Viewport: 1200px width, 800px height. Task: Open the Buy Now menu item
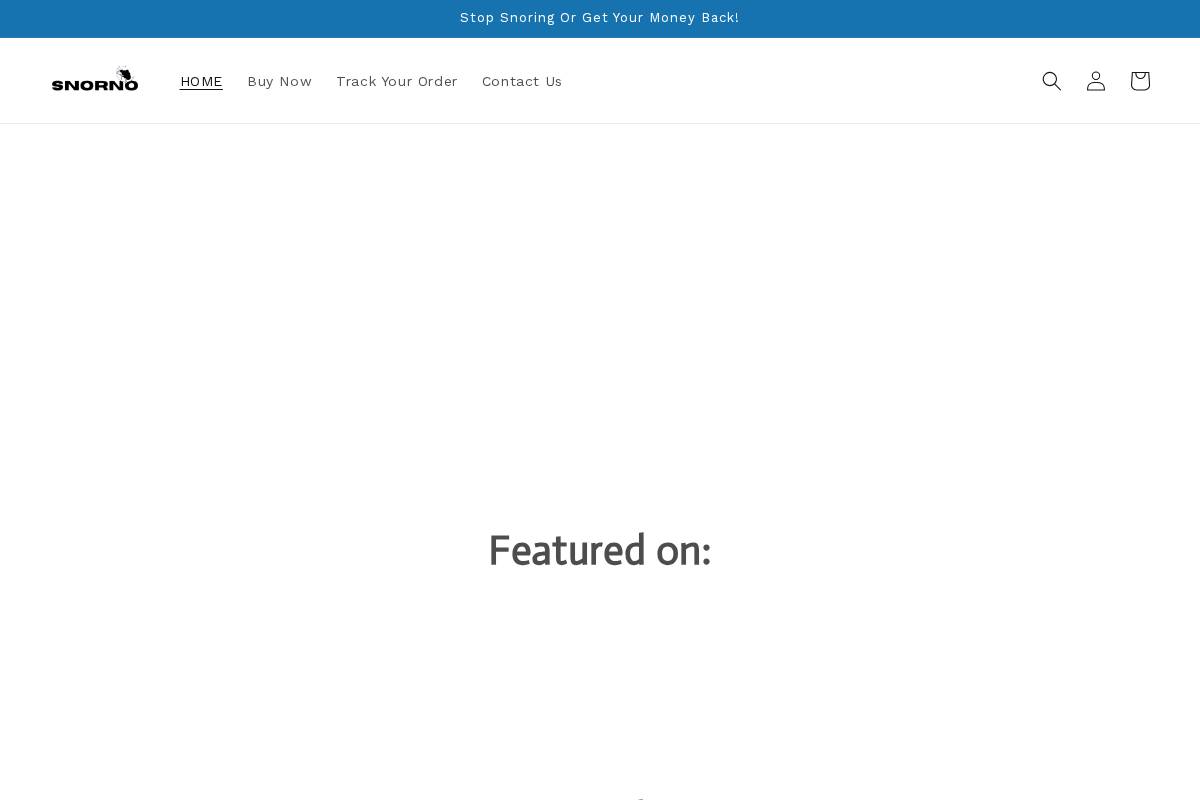(x=279, y=81)
